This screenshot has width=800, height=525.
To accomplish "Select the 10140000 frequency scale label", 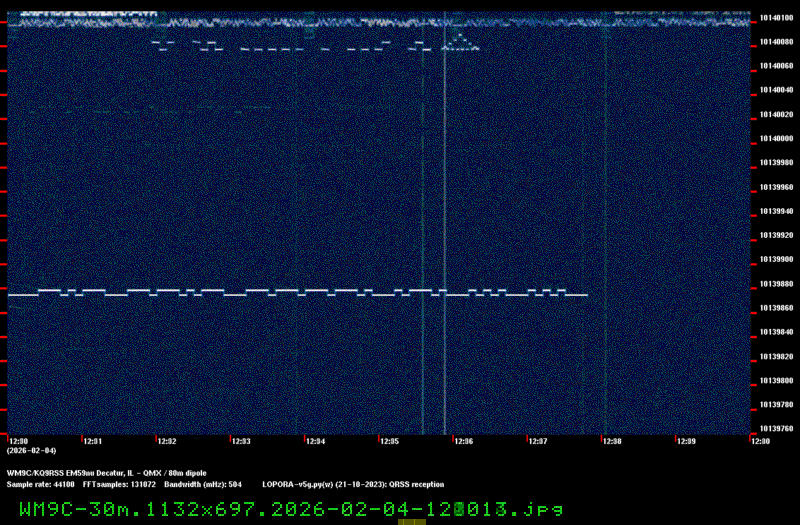I will pos(776,139).
